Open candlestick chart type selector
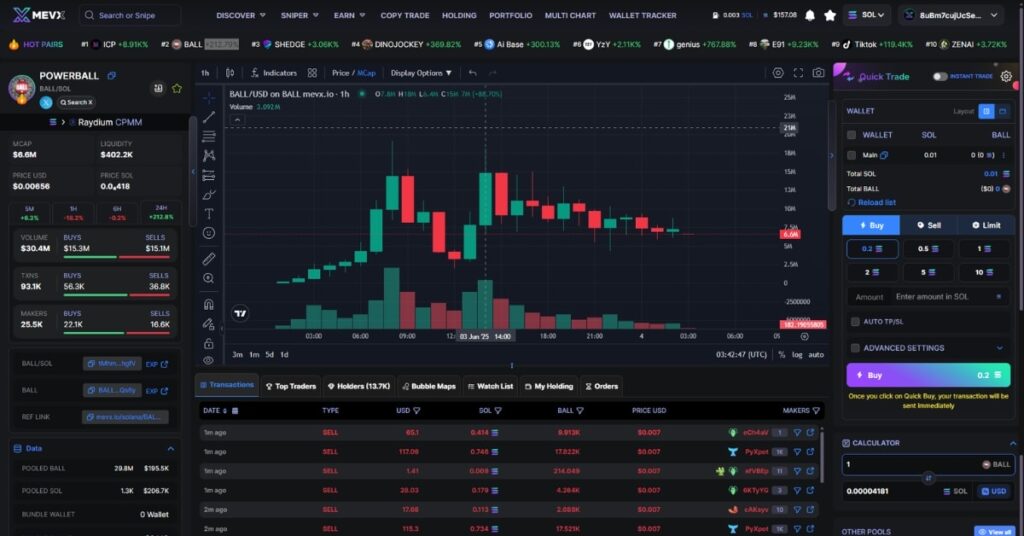Viewport: 1024px width, 536px height. 230,73
